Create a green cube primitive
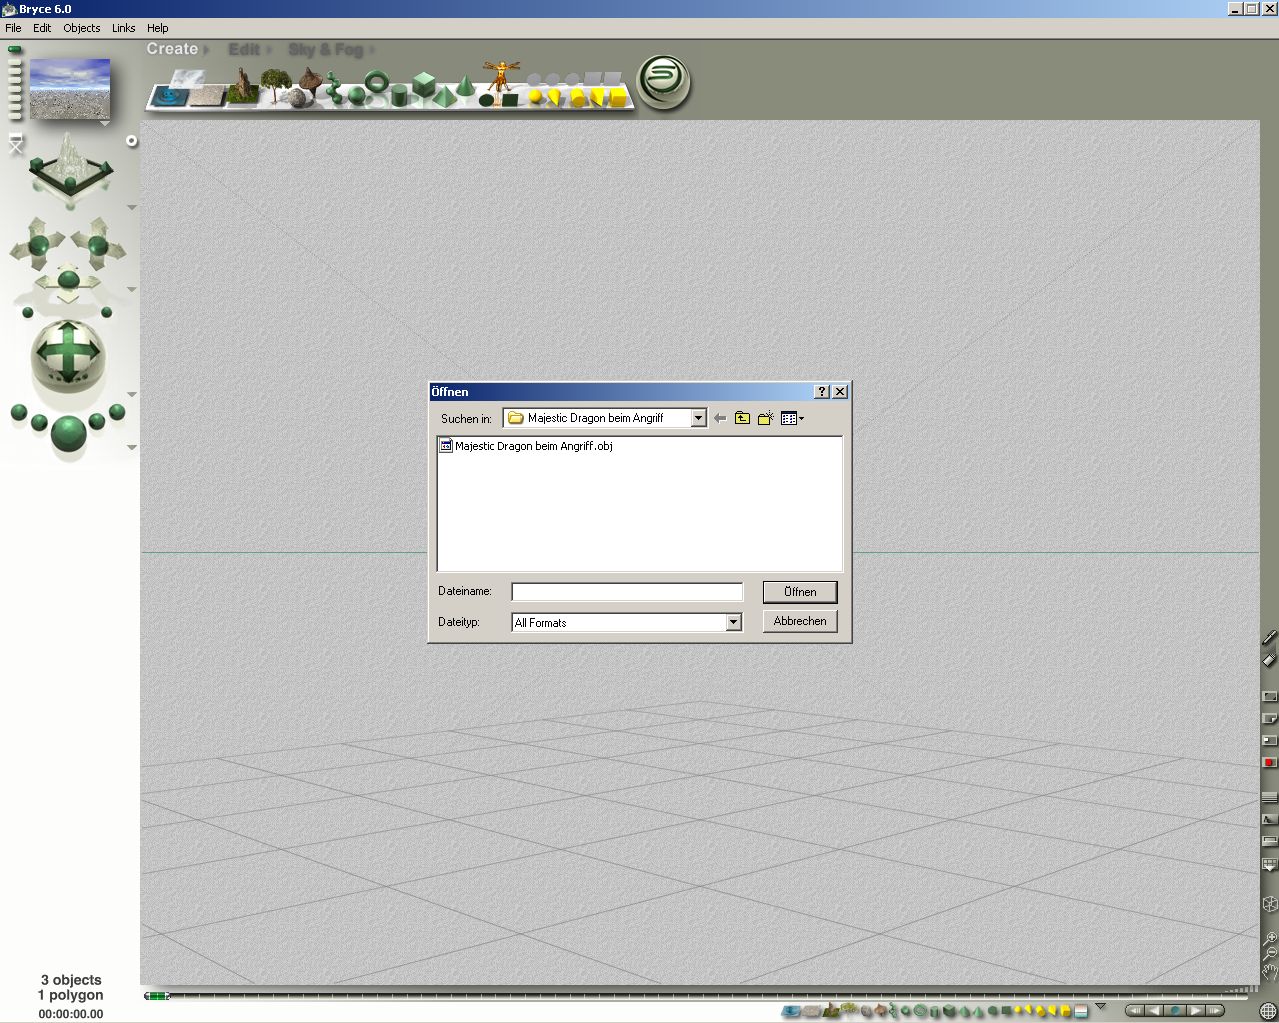The image size is (1279, 1023). pyautogui.click(x=424, y=84)
